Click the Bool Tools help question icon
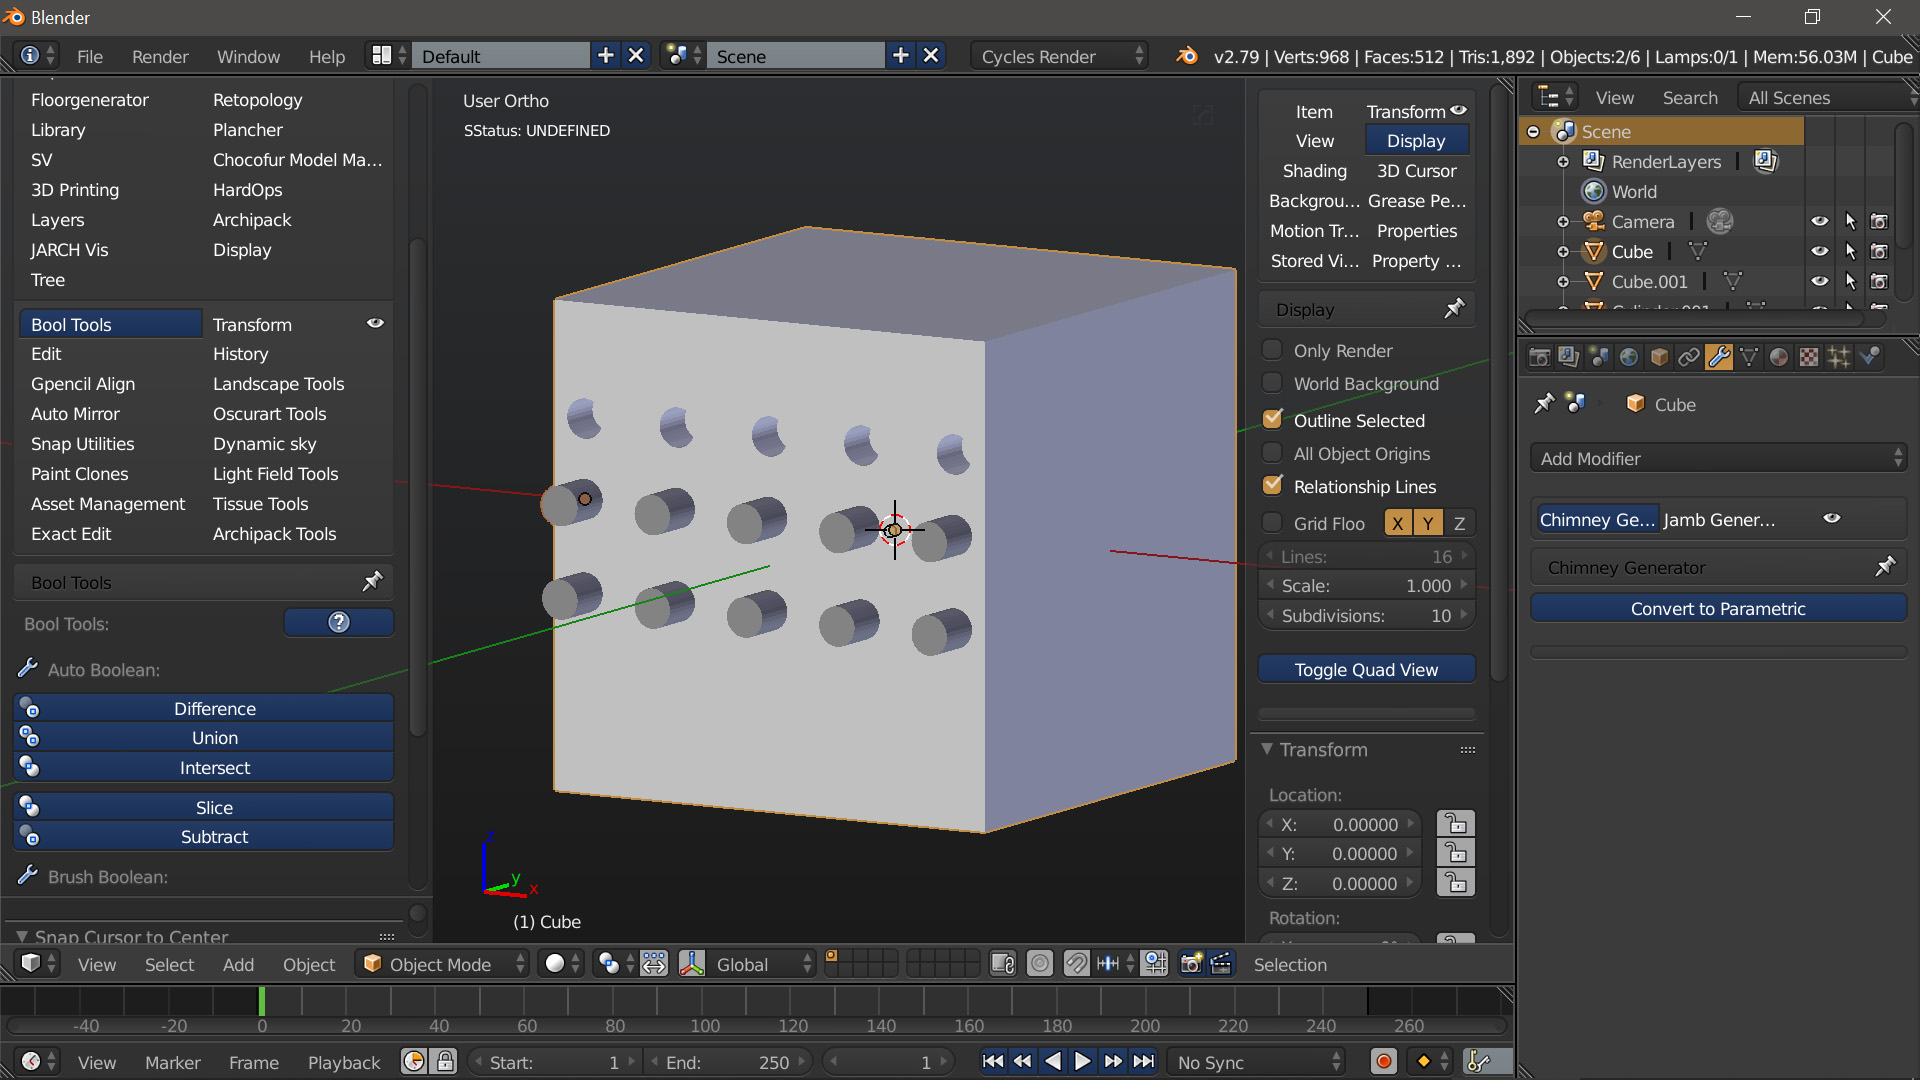 pos(339,623)
